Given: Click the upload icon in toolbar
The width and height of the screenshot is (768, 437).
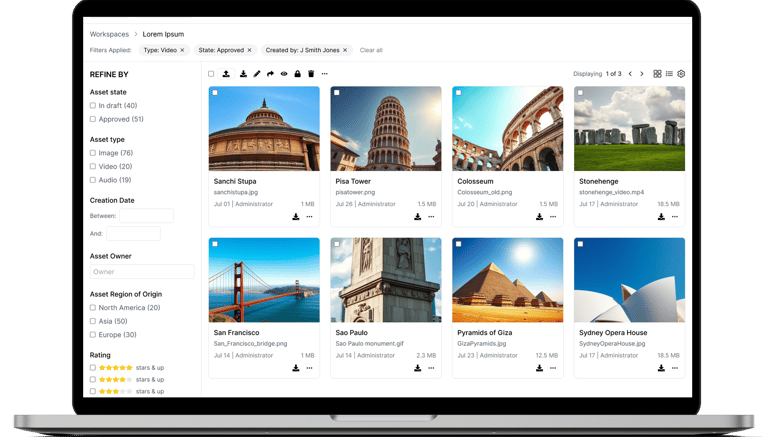Looking at the screenshot, I should [x=226, y=74].
